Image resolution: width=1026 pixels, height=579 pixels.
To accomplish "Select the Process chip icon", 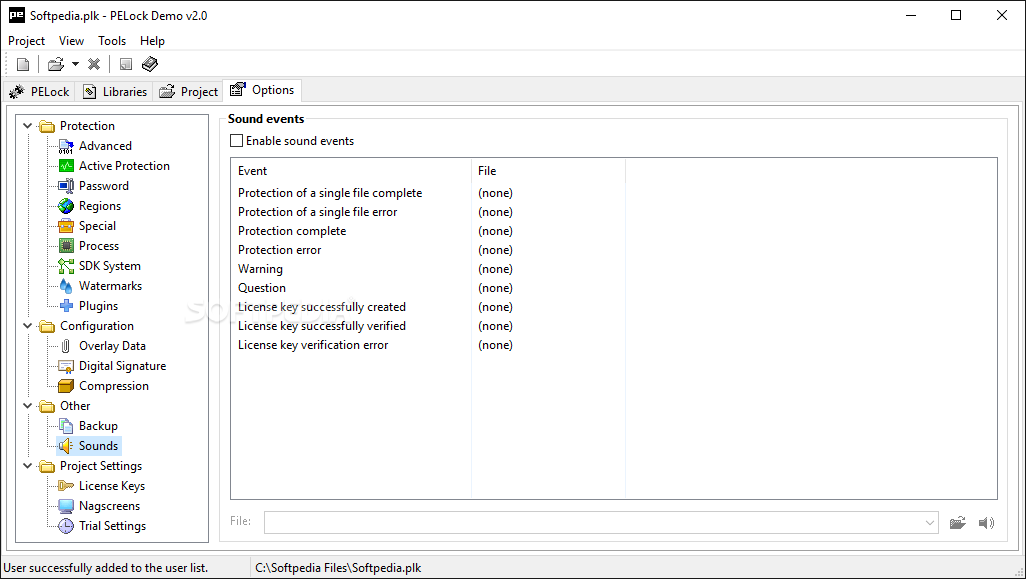I will 66,246.
